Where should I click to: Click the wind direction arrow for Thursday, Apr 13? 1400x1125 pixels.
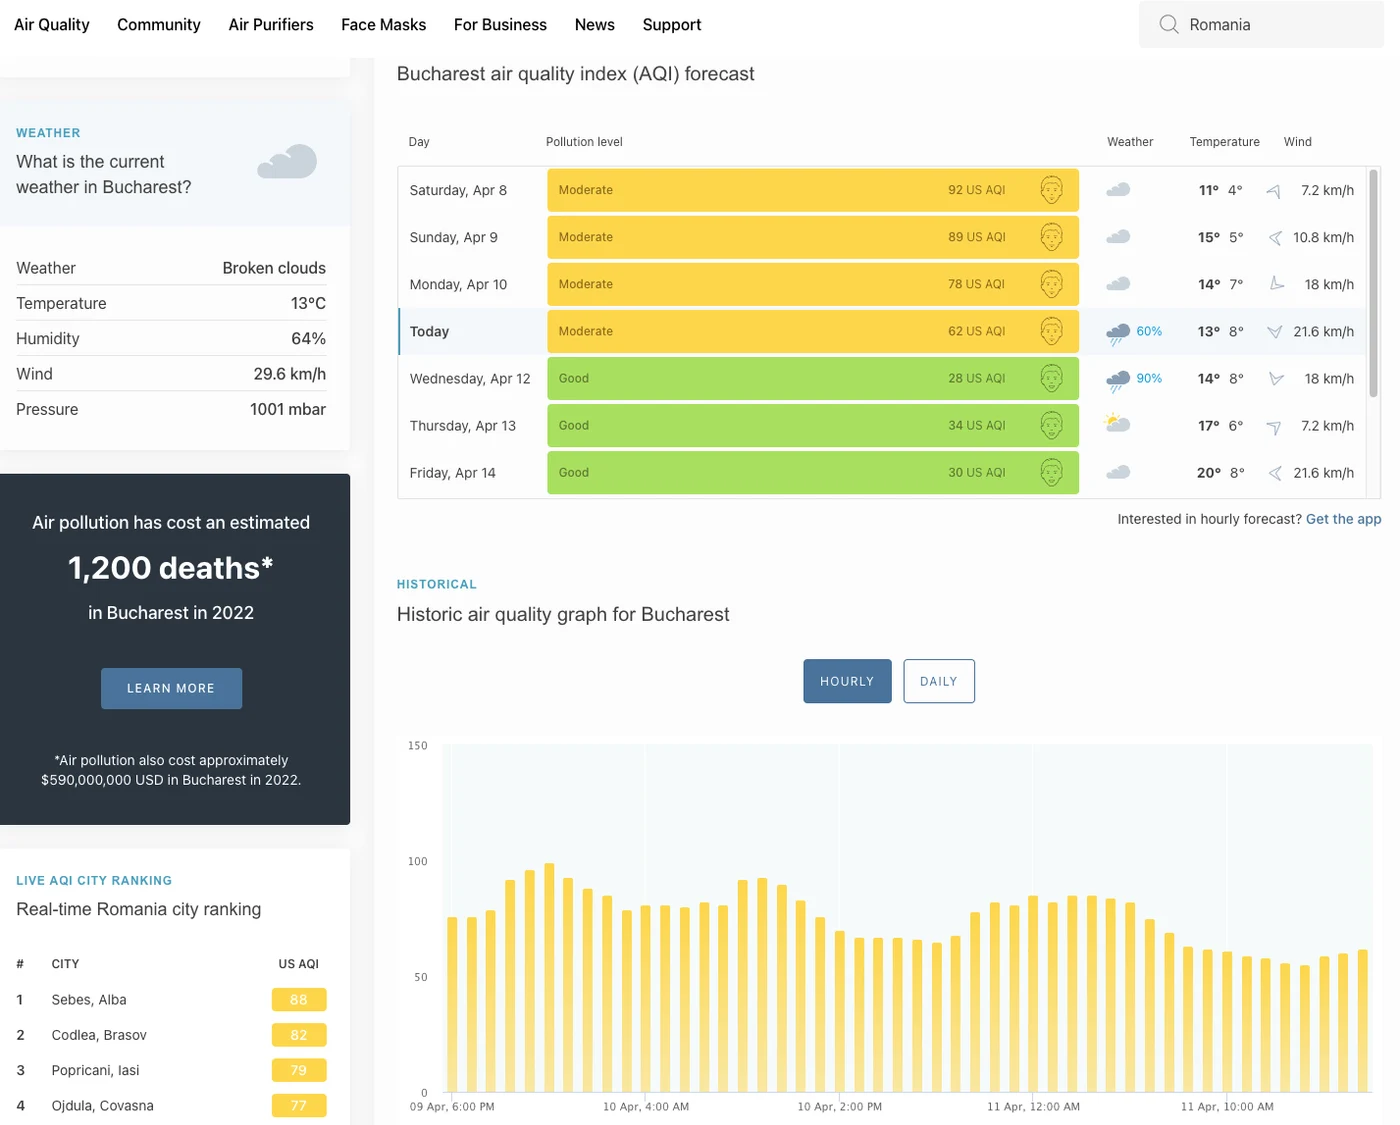tap(1274, 427)
